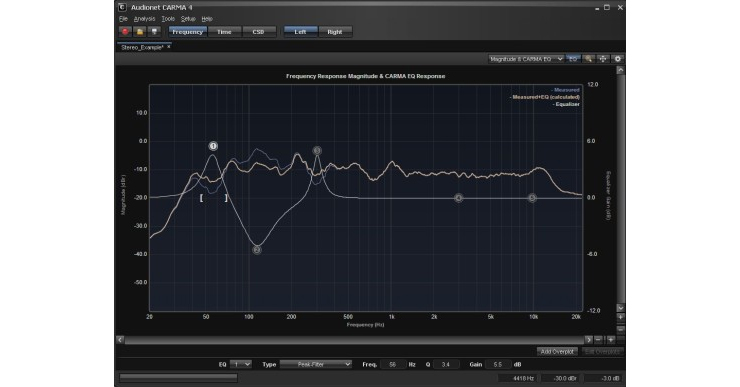The width and height of the screenshot is (740, 387).
Task: Open a file using the folder icon
Action: [139, 32]
